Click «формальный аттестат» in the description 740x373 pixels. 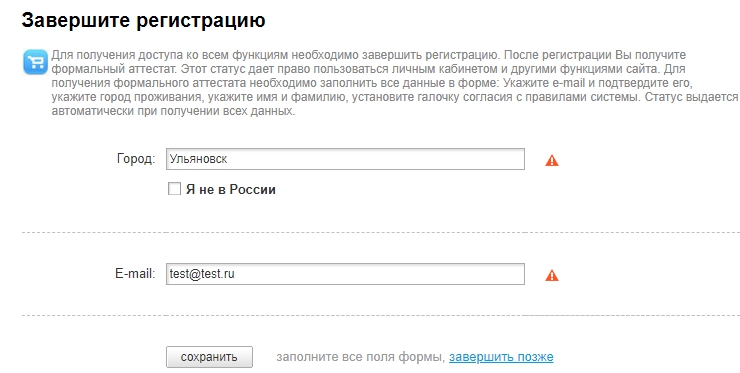(113, 69)
